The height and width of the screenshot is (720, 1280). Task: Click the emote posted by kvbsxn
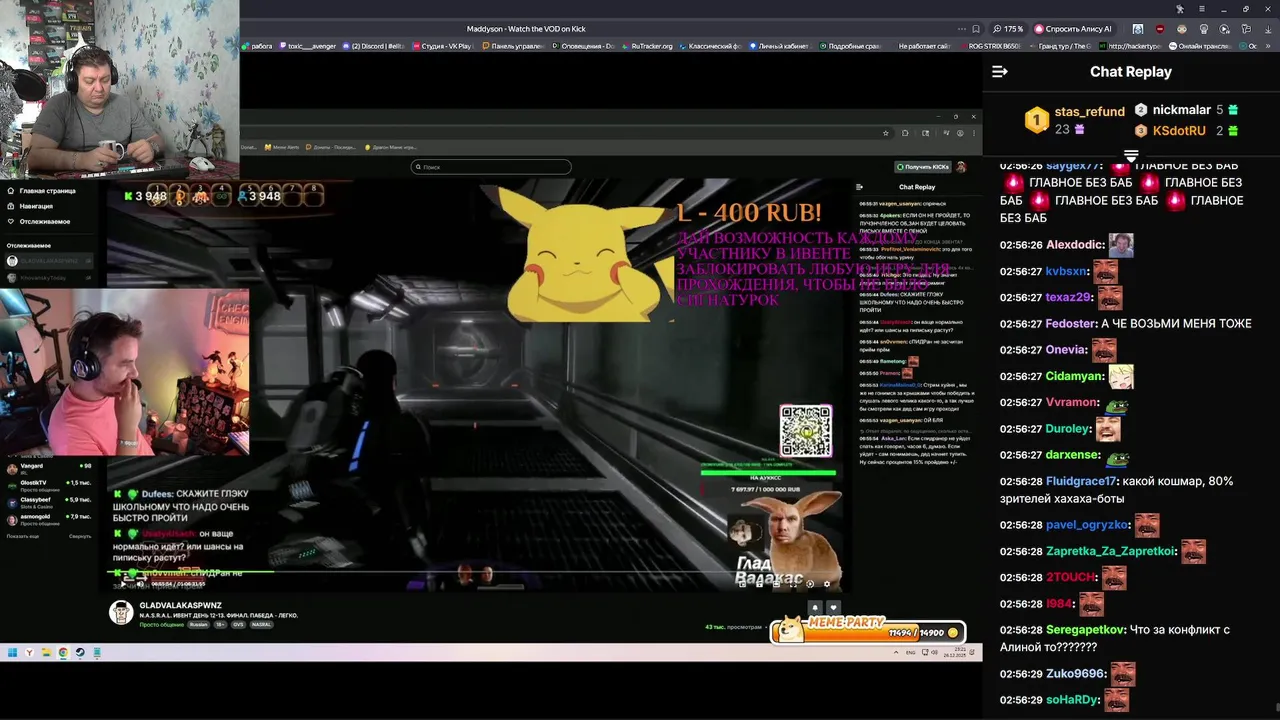[1105, 271]
